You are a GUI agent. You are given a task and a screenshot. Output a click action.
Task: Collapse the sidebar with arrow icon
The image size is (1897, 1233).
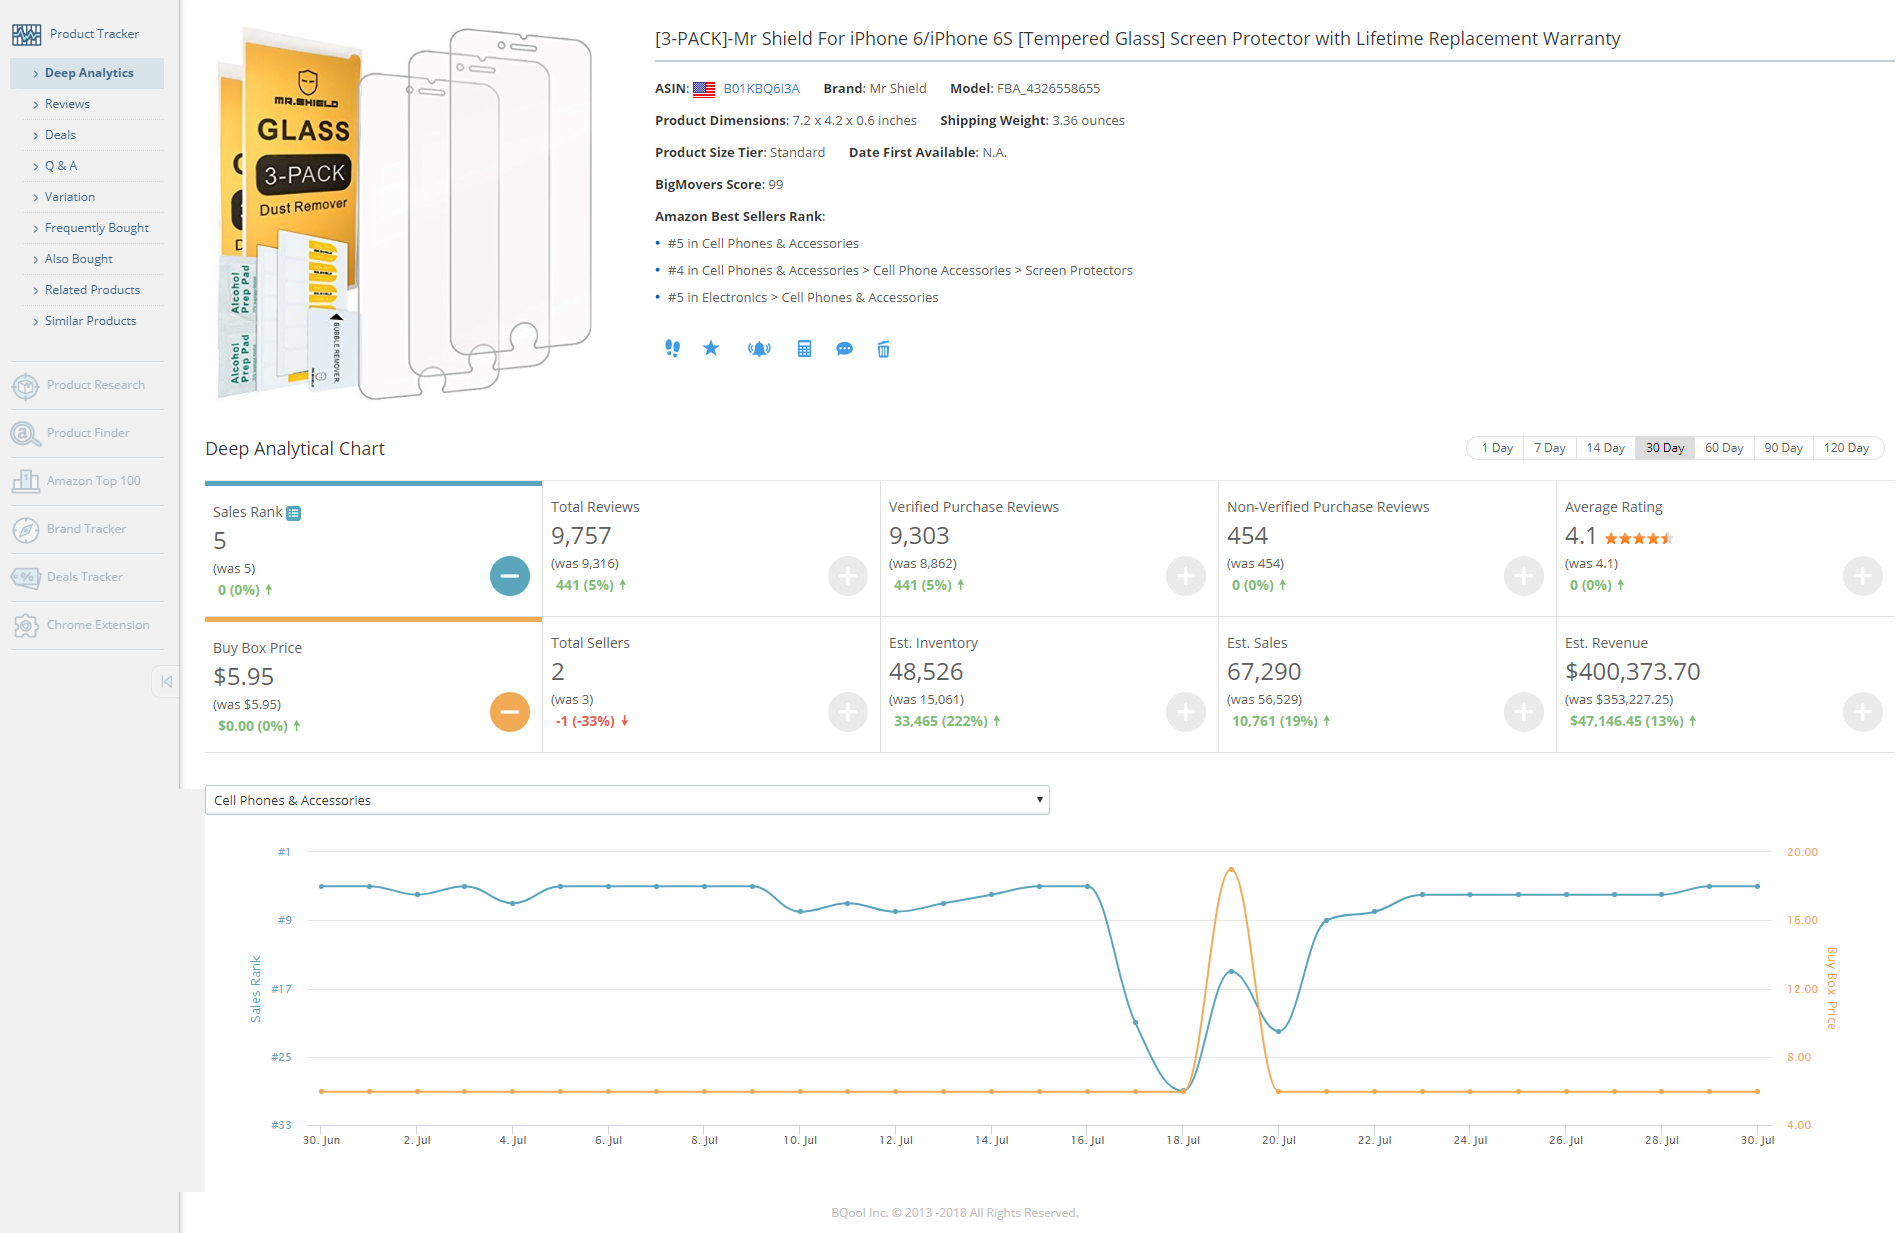click(166, 681)
